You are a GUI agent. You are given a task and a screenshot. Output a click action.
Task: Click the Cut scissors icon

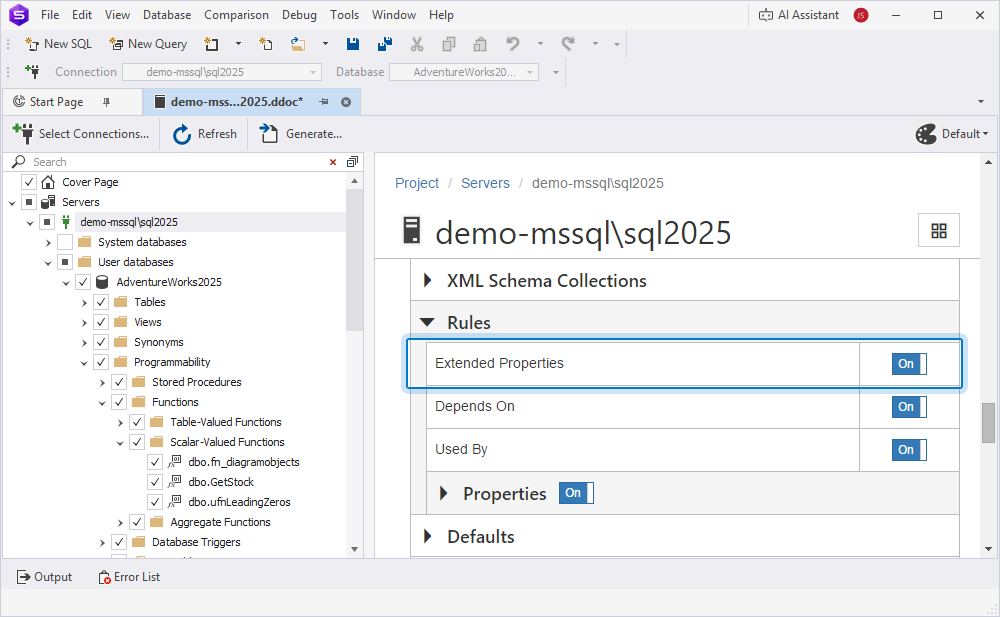pos(417,43)
